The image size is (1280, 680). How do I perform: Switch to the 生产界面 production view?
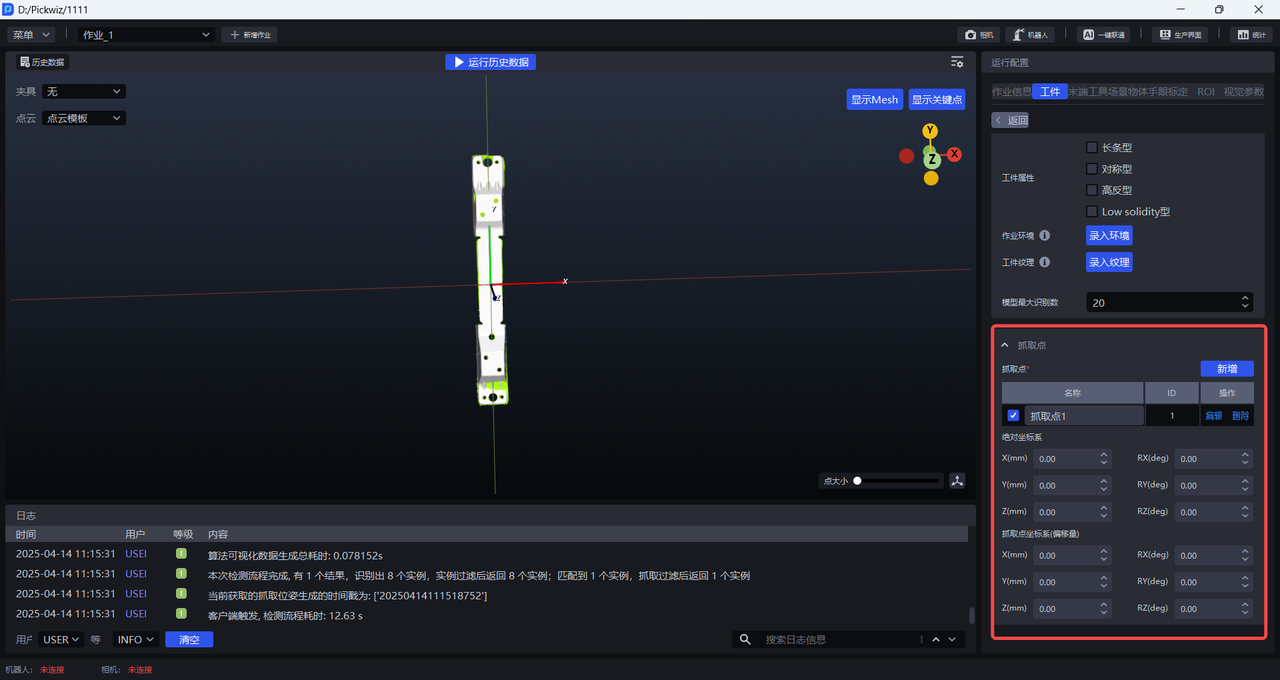[1179, 34]
